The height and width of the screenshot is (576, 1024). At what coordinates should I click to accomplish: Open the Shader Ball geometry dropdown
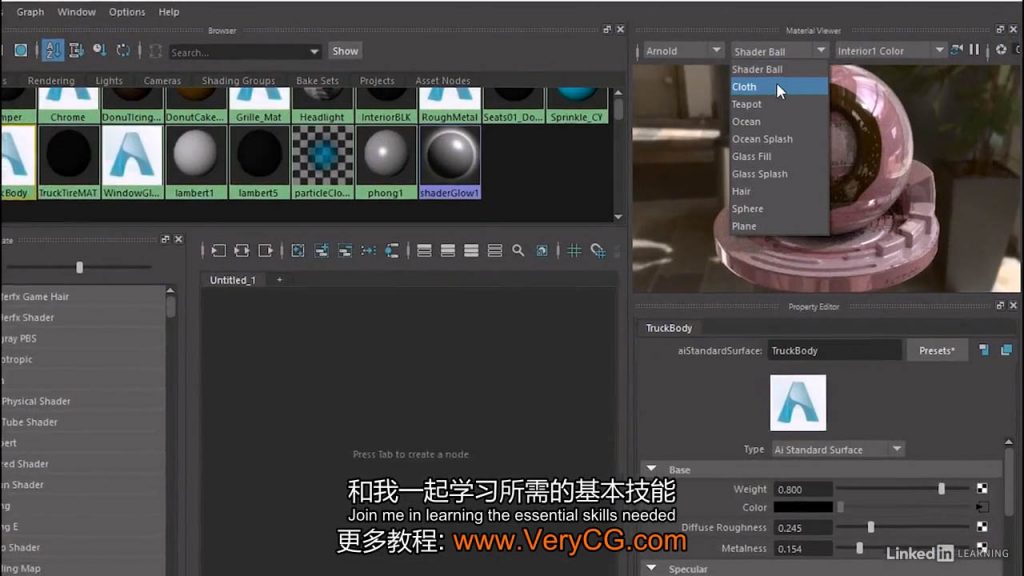coord(780,51)
